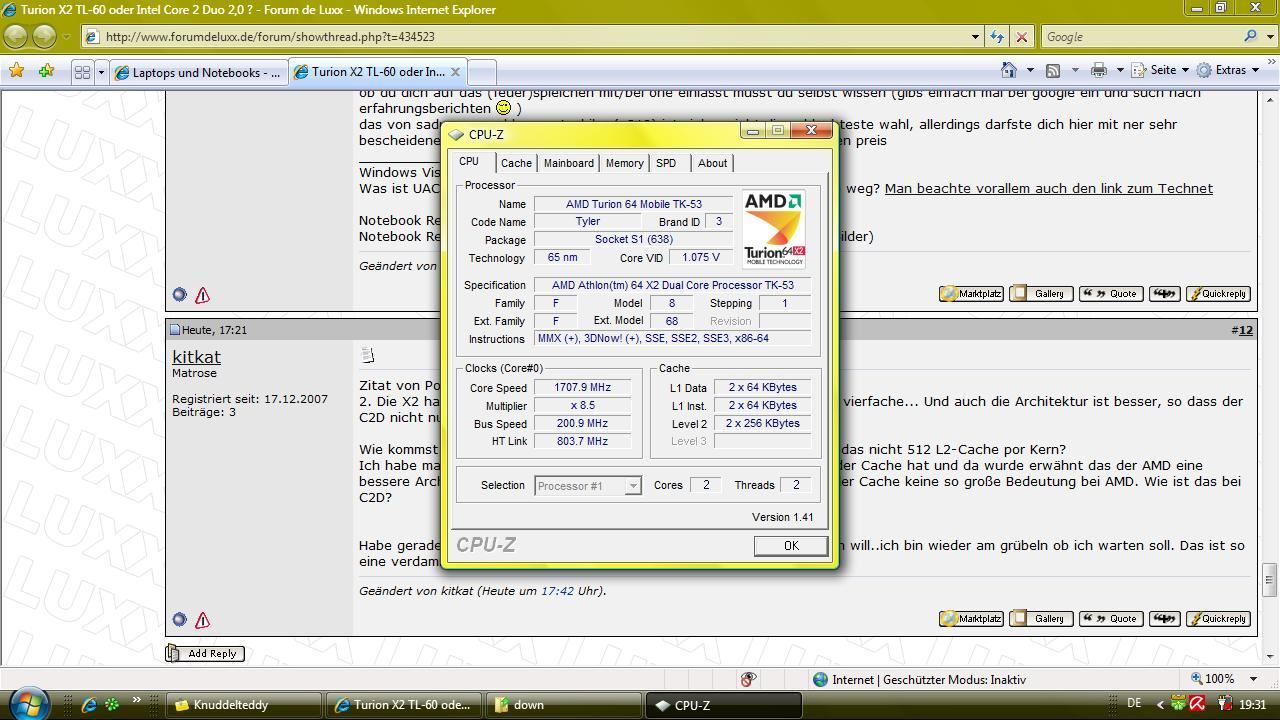Click Marktplatz button in post 12

[970, 619]
